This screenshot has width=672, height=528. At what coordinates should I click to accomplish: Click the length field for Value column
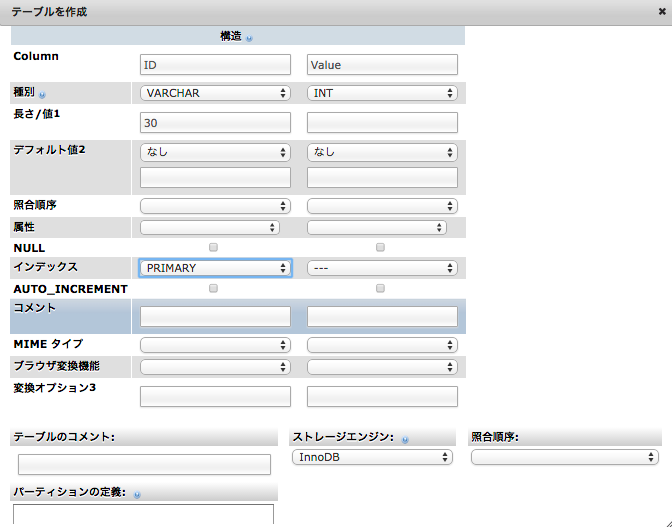pos(382,123)
